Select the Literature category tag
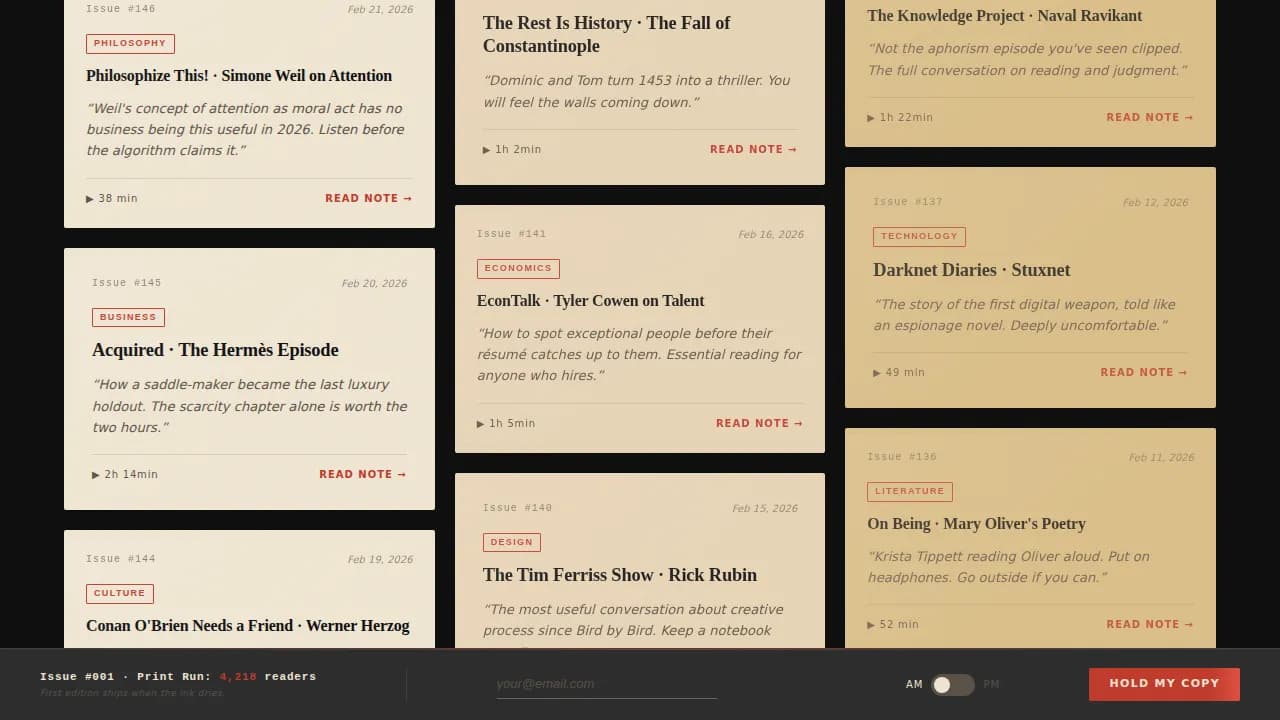The height and width of the screenshot is (720, 1280). point(910,491)
